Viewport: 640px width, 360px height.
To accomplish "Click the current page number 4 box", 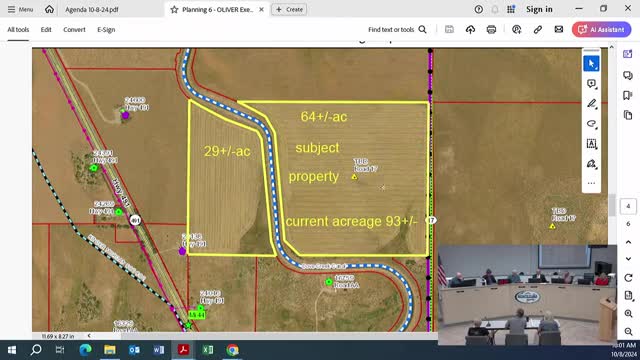I will click(628, 206).
